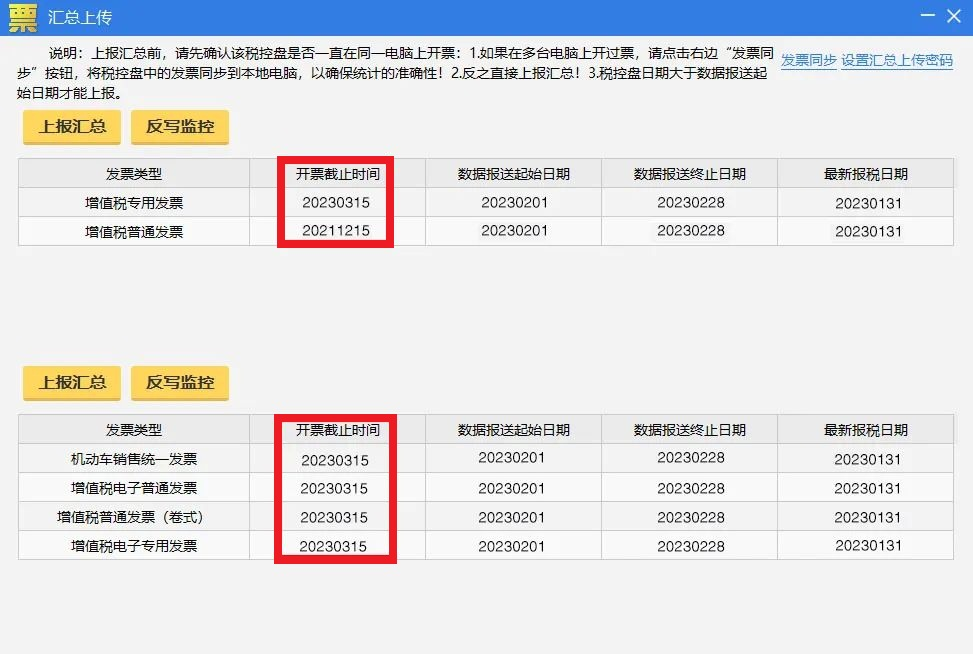Click 20230228 in the 20211215 row
The width and height of the screenshot is (973, 654).
tap(691, 230)
